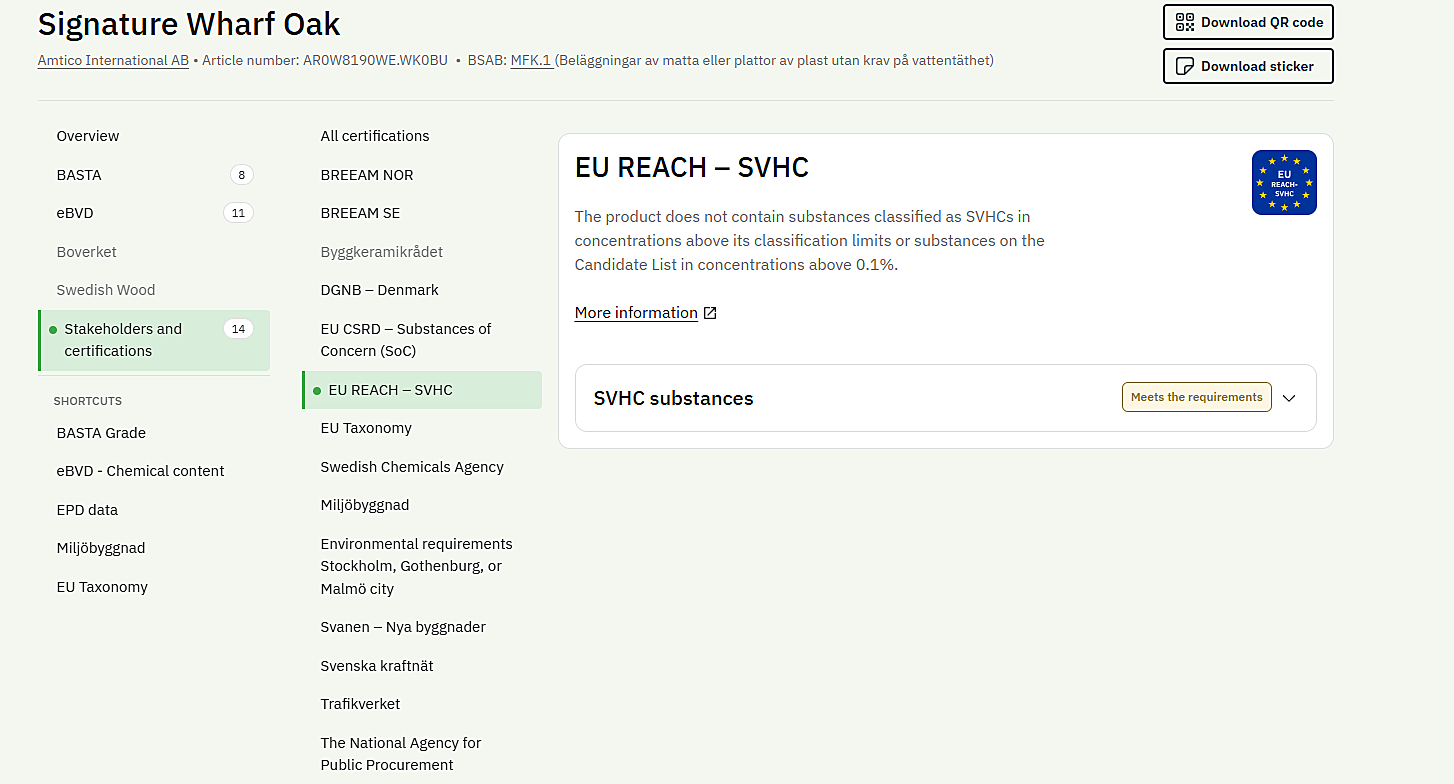Open the Svanen – Nya byggnader certification
Screen dimensions: 1454x784
[x=403, y=627]
